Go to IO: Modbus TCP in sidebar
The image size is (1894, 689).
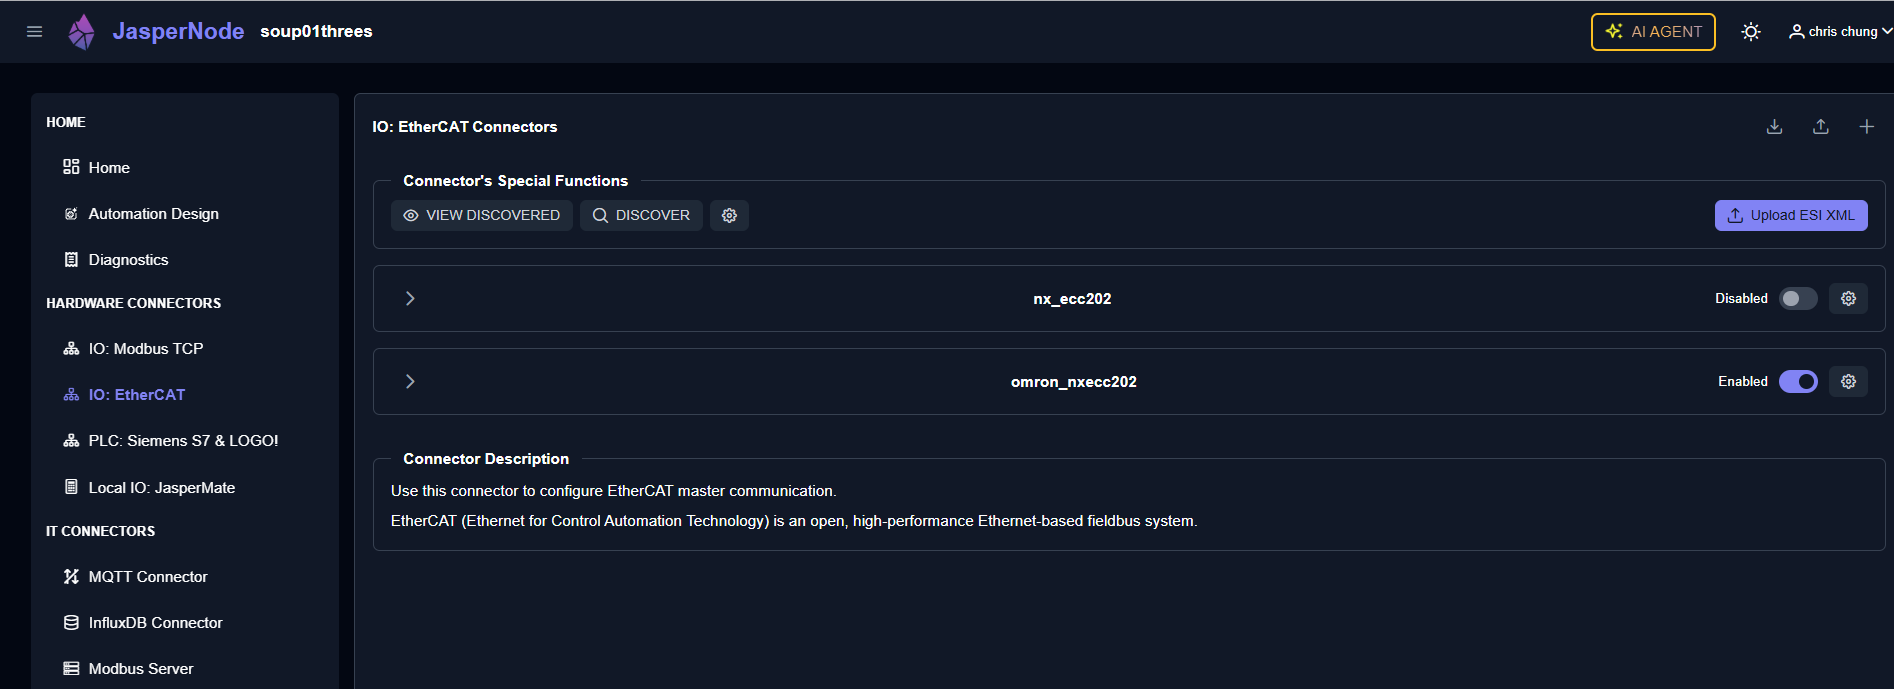145,349
